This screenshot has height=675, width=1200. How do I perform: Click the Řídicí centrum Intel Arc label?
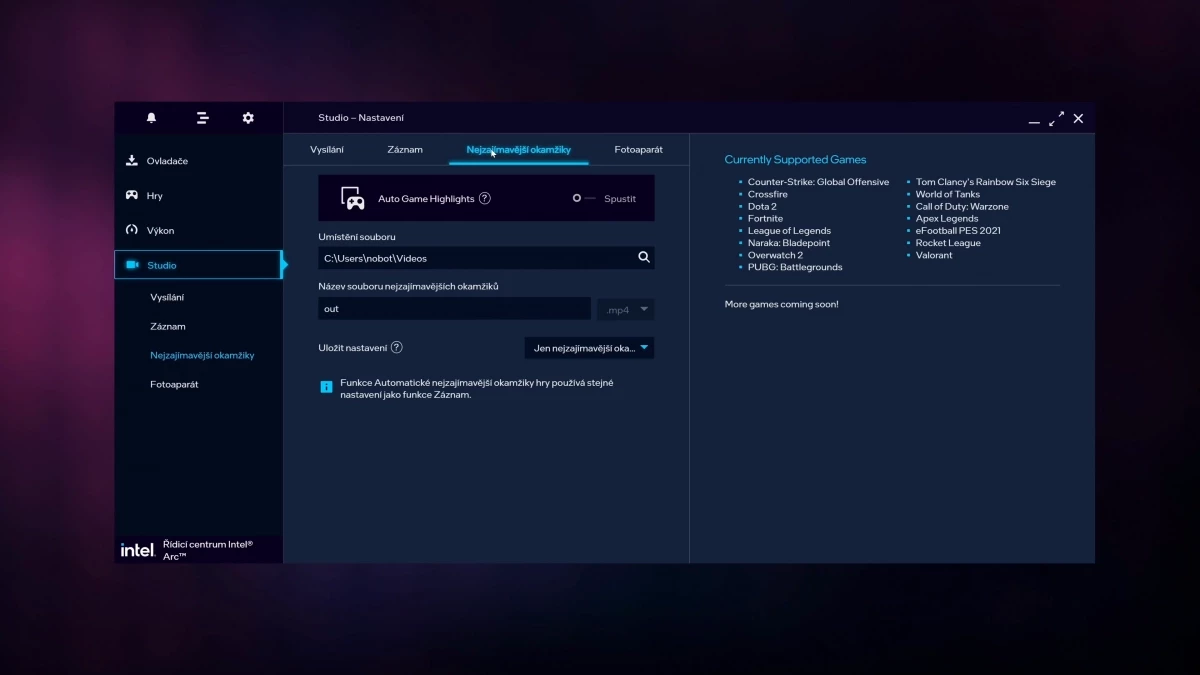point(208,550)
